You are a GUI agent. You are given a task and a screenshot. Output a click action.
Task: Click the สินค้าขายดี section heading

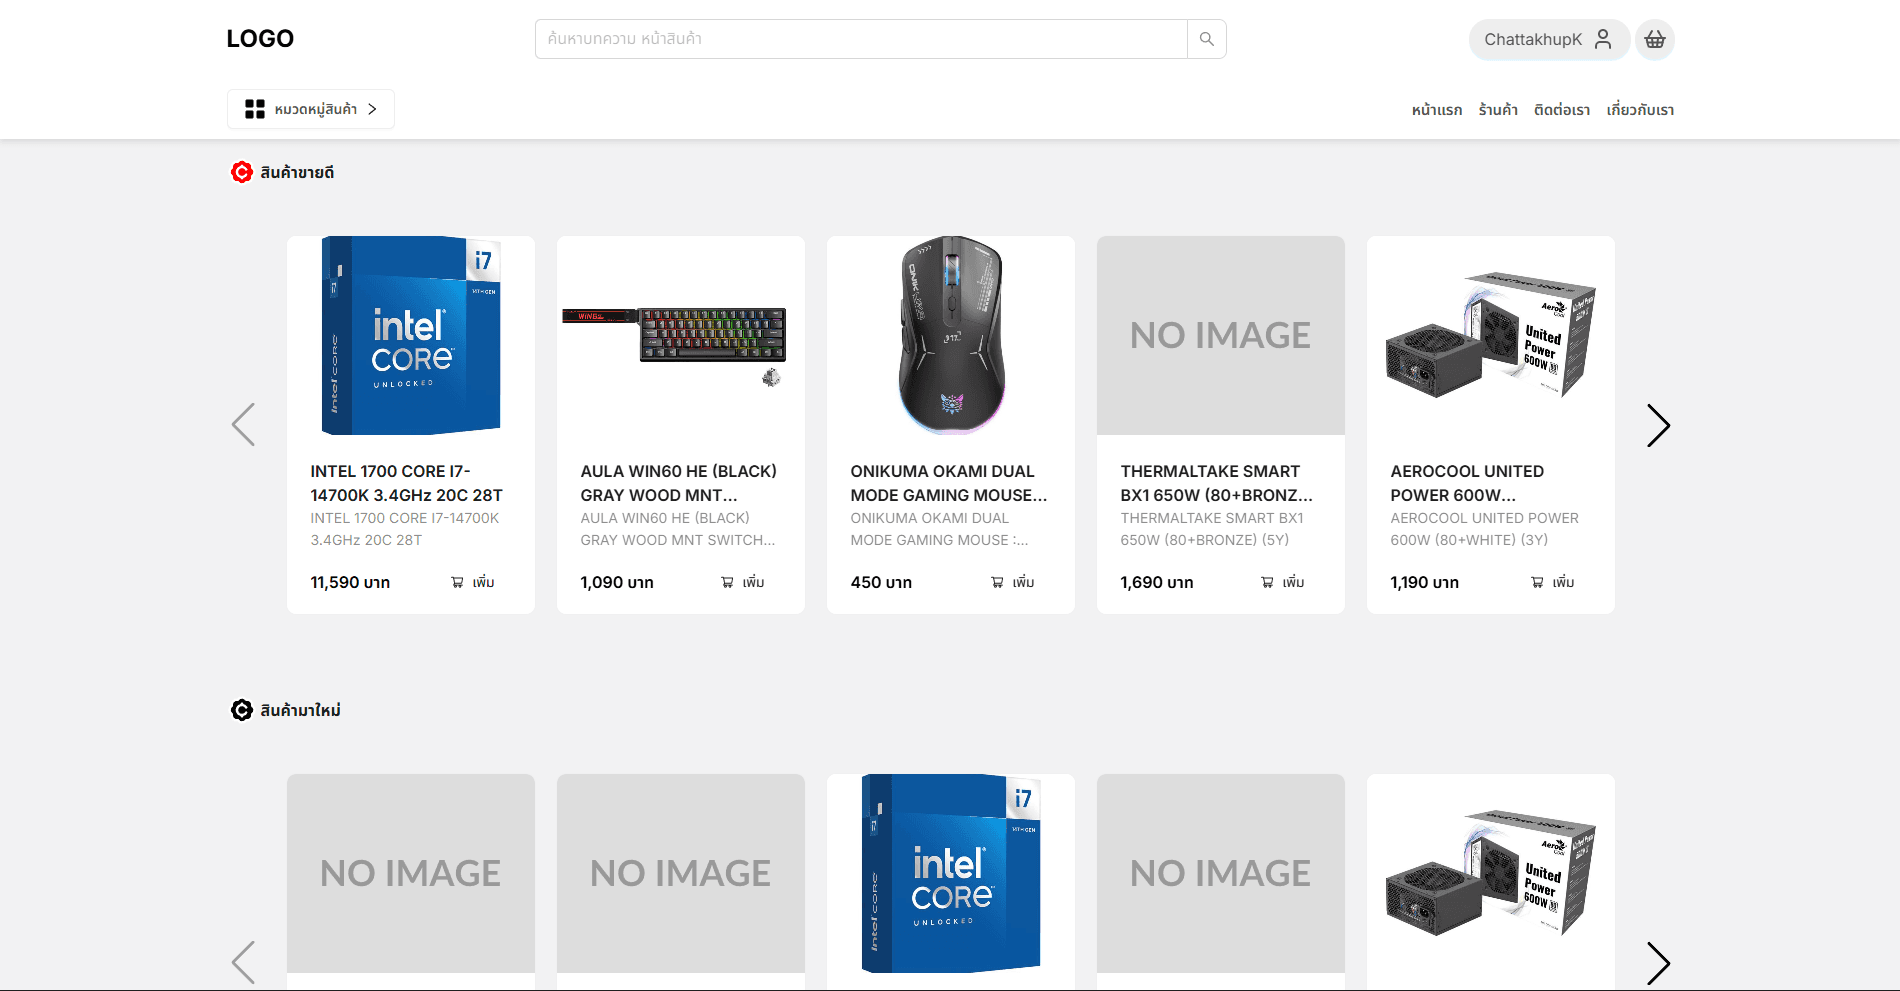(297, 172)
